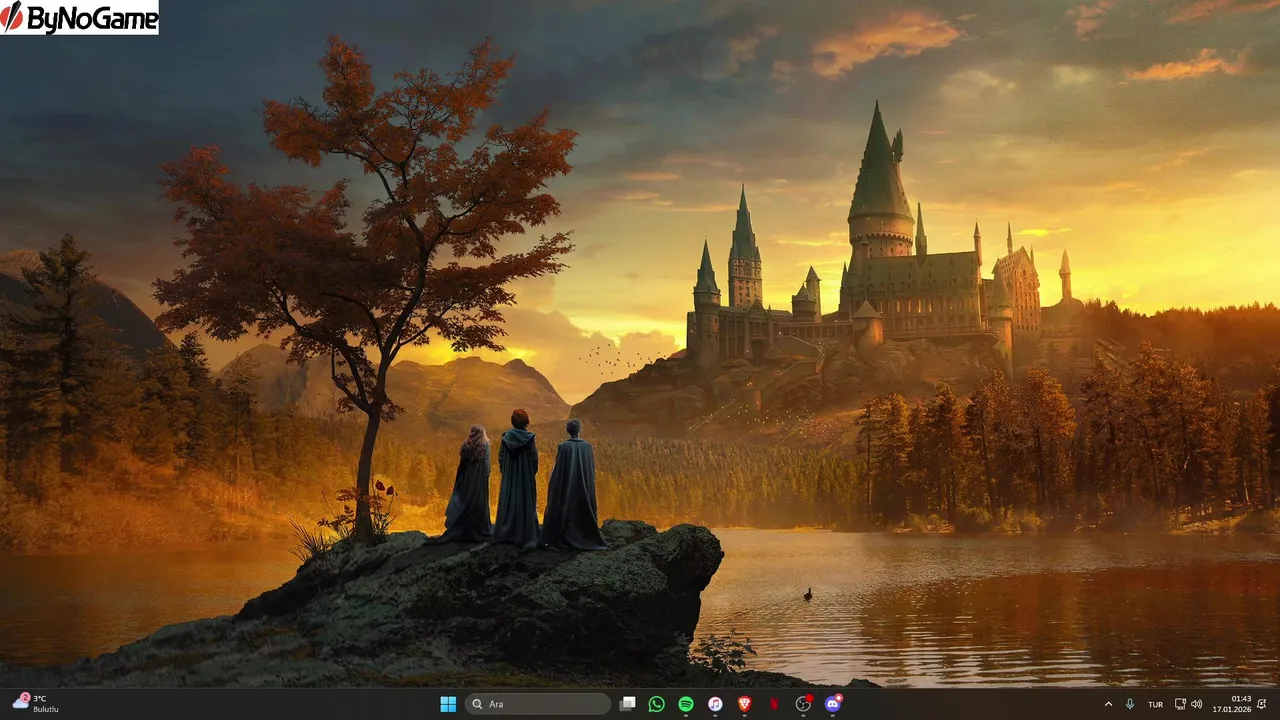Open the Windows Start menu
The image size is (1280, 720).
pyautogui.click(x=448, y=704)
